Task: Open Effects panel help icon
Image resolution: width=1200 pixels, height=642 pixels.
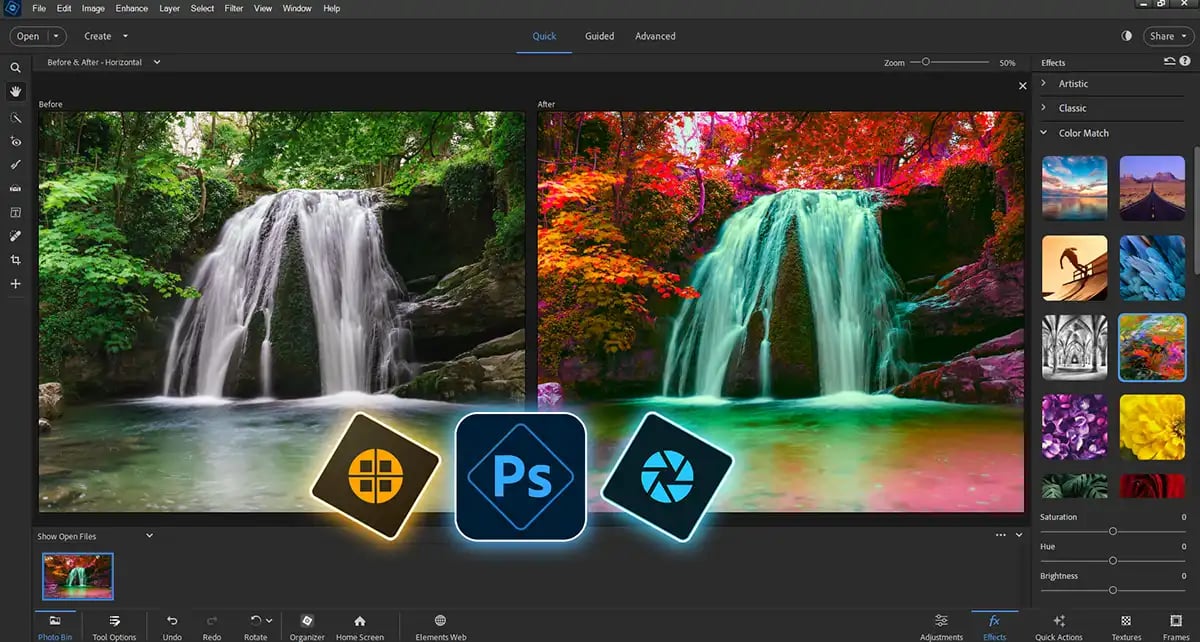Action: 1185,62
